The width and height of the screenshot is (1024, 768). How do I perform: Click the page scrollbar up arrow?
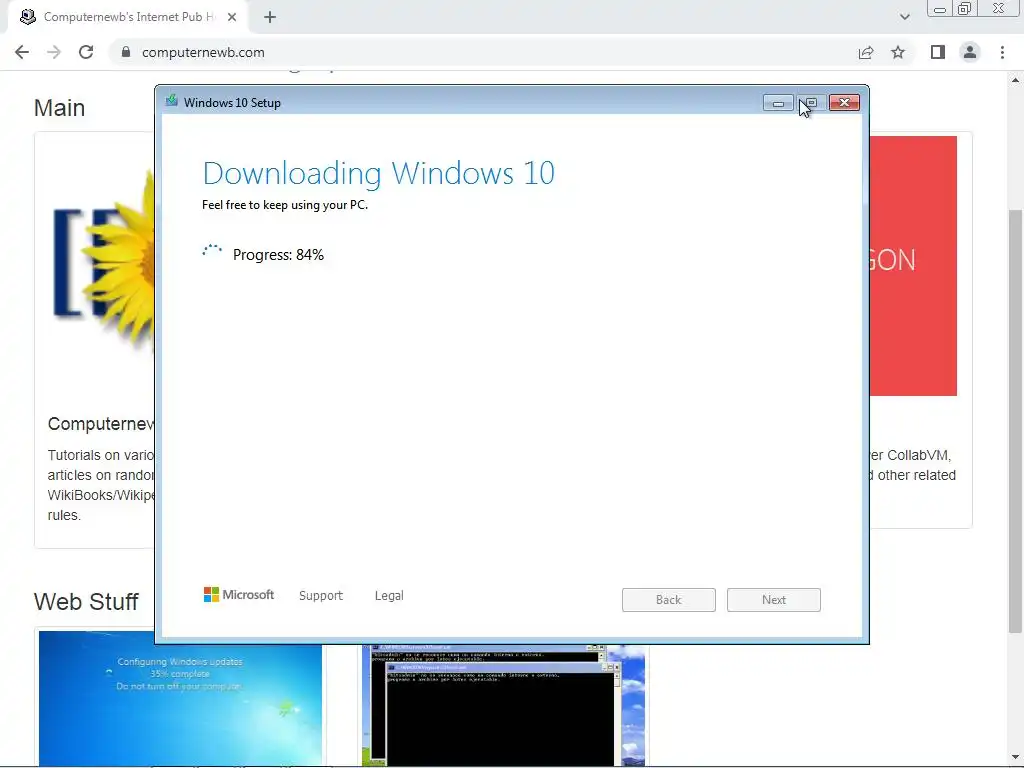coord(1015,80)
